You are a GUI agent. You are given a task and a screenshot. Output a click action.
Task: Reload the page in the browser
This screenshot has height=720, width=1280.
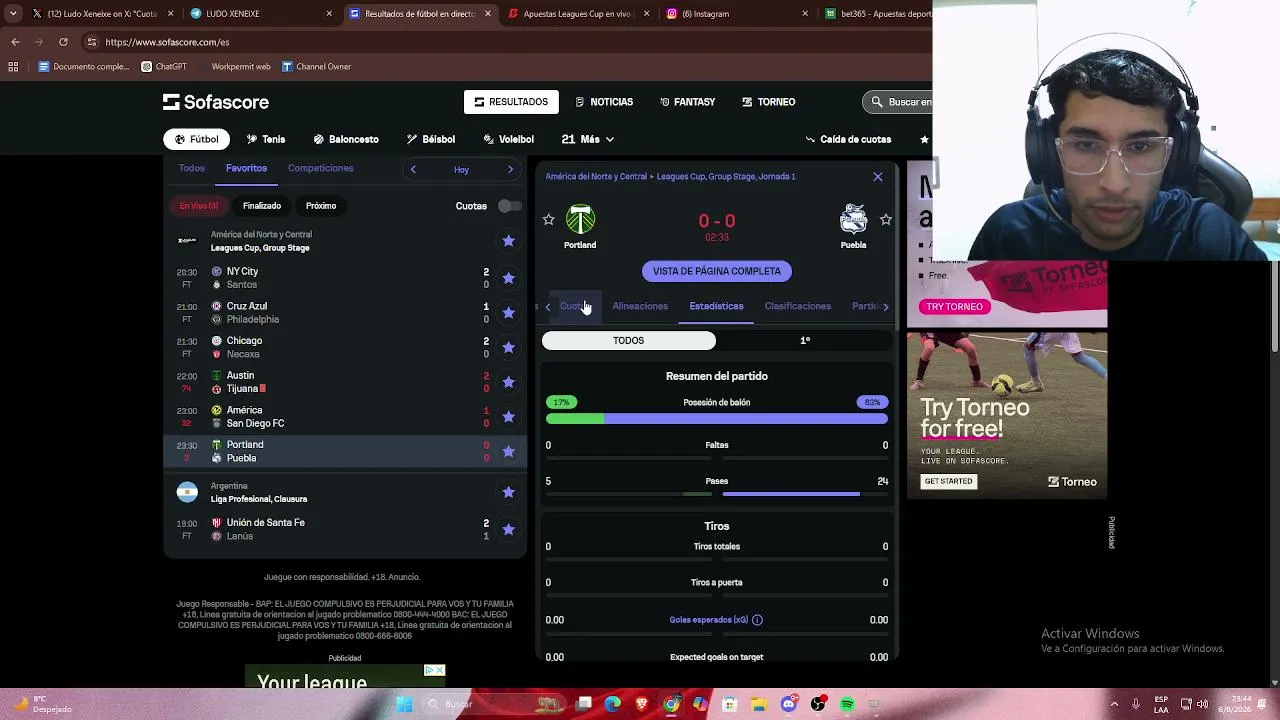tap(63, 42)
